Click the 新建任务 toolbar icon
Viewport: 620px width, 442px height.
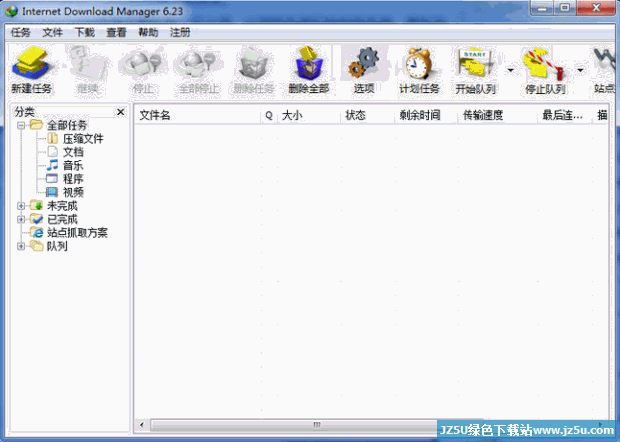31,70
